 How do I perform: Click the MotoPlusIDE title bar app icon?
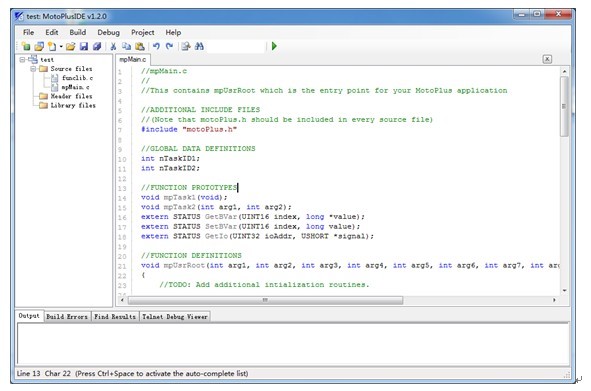tap(19, 16)
